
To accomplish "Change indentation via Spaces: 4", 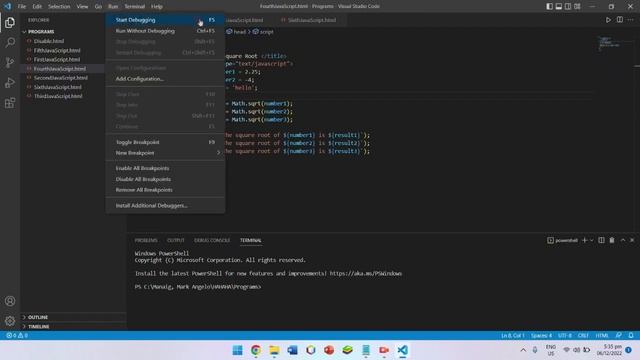I will [x=541, y=335].
